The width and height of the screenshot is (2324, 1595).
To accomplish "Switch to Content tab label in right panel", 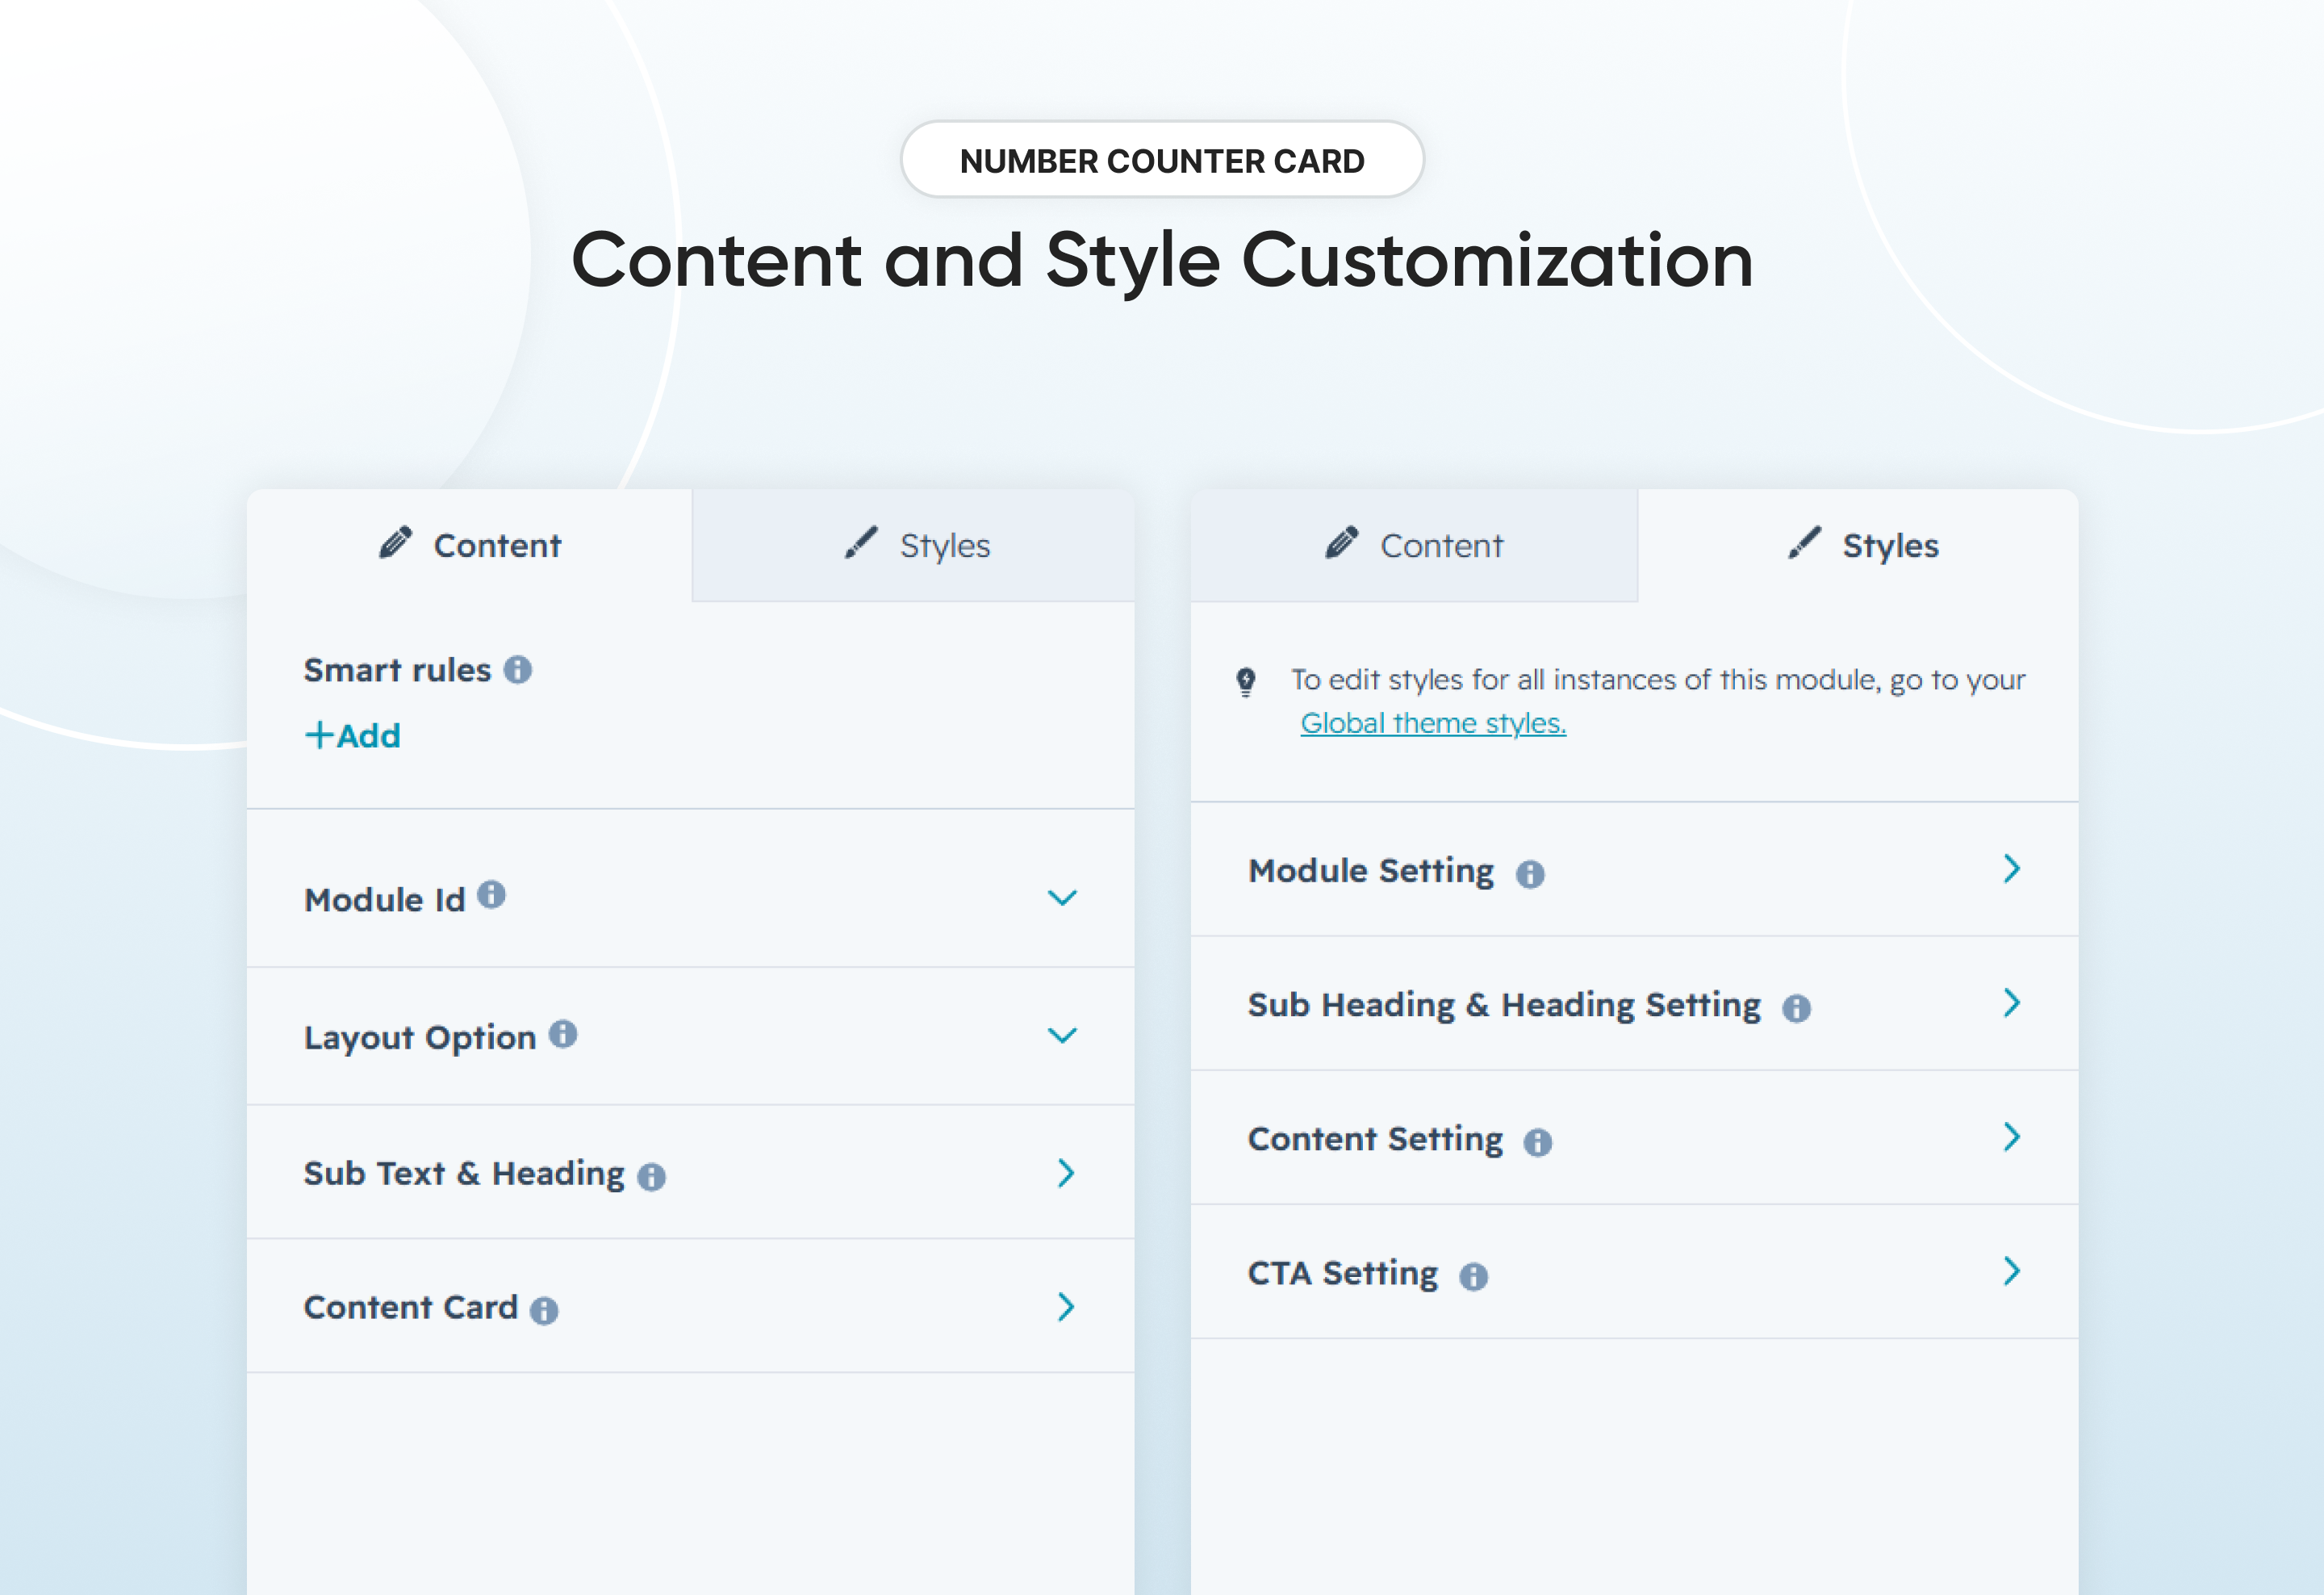I will [1441, 546].
